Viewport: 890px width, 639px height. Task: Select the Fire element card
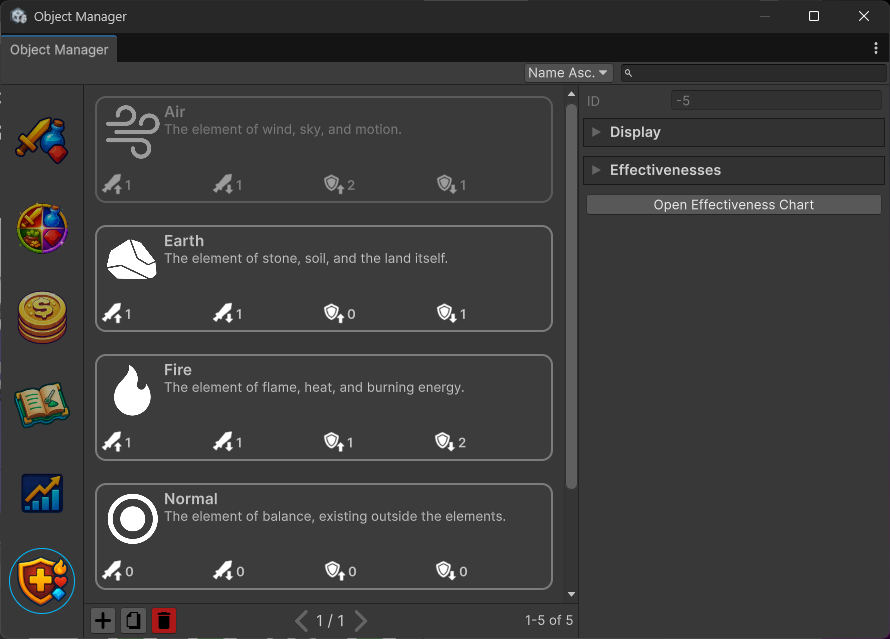[x=323, y=407]
